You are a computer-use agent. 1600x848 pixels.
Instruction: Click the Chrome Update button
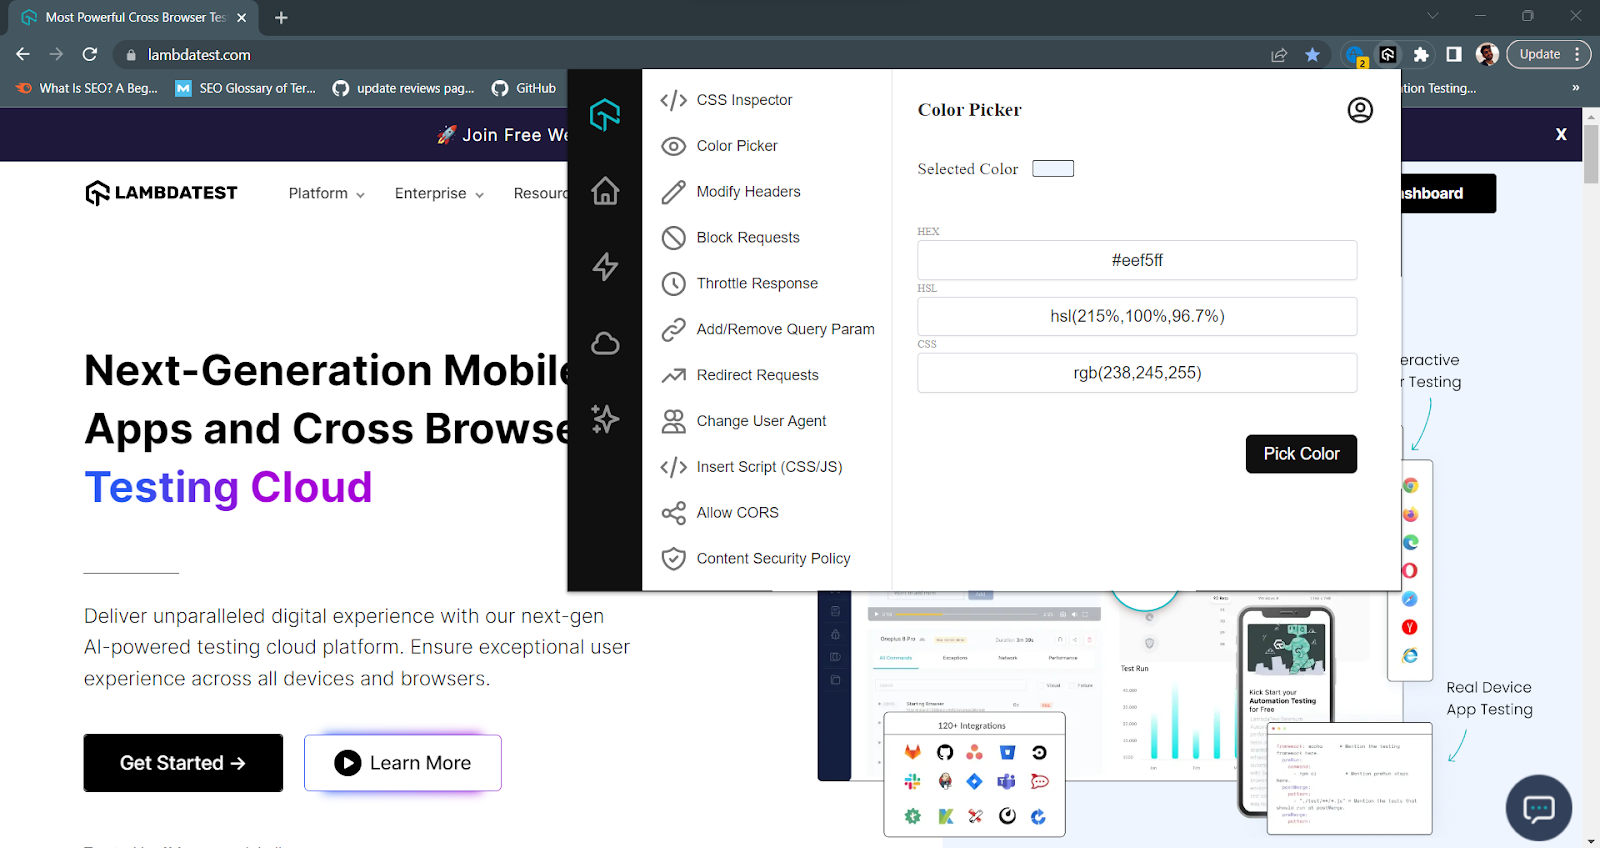(x=1539, y=55)
